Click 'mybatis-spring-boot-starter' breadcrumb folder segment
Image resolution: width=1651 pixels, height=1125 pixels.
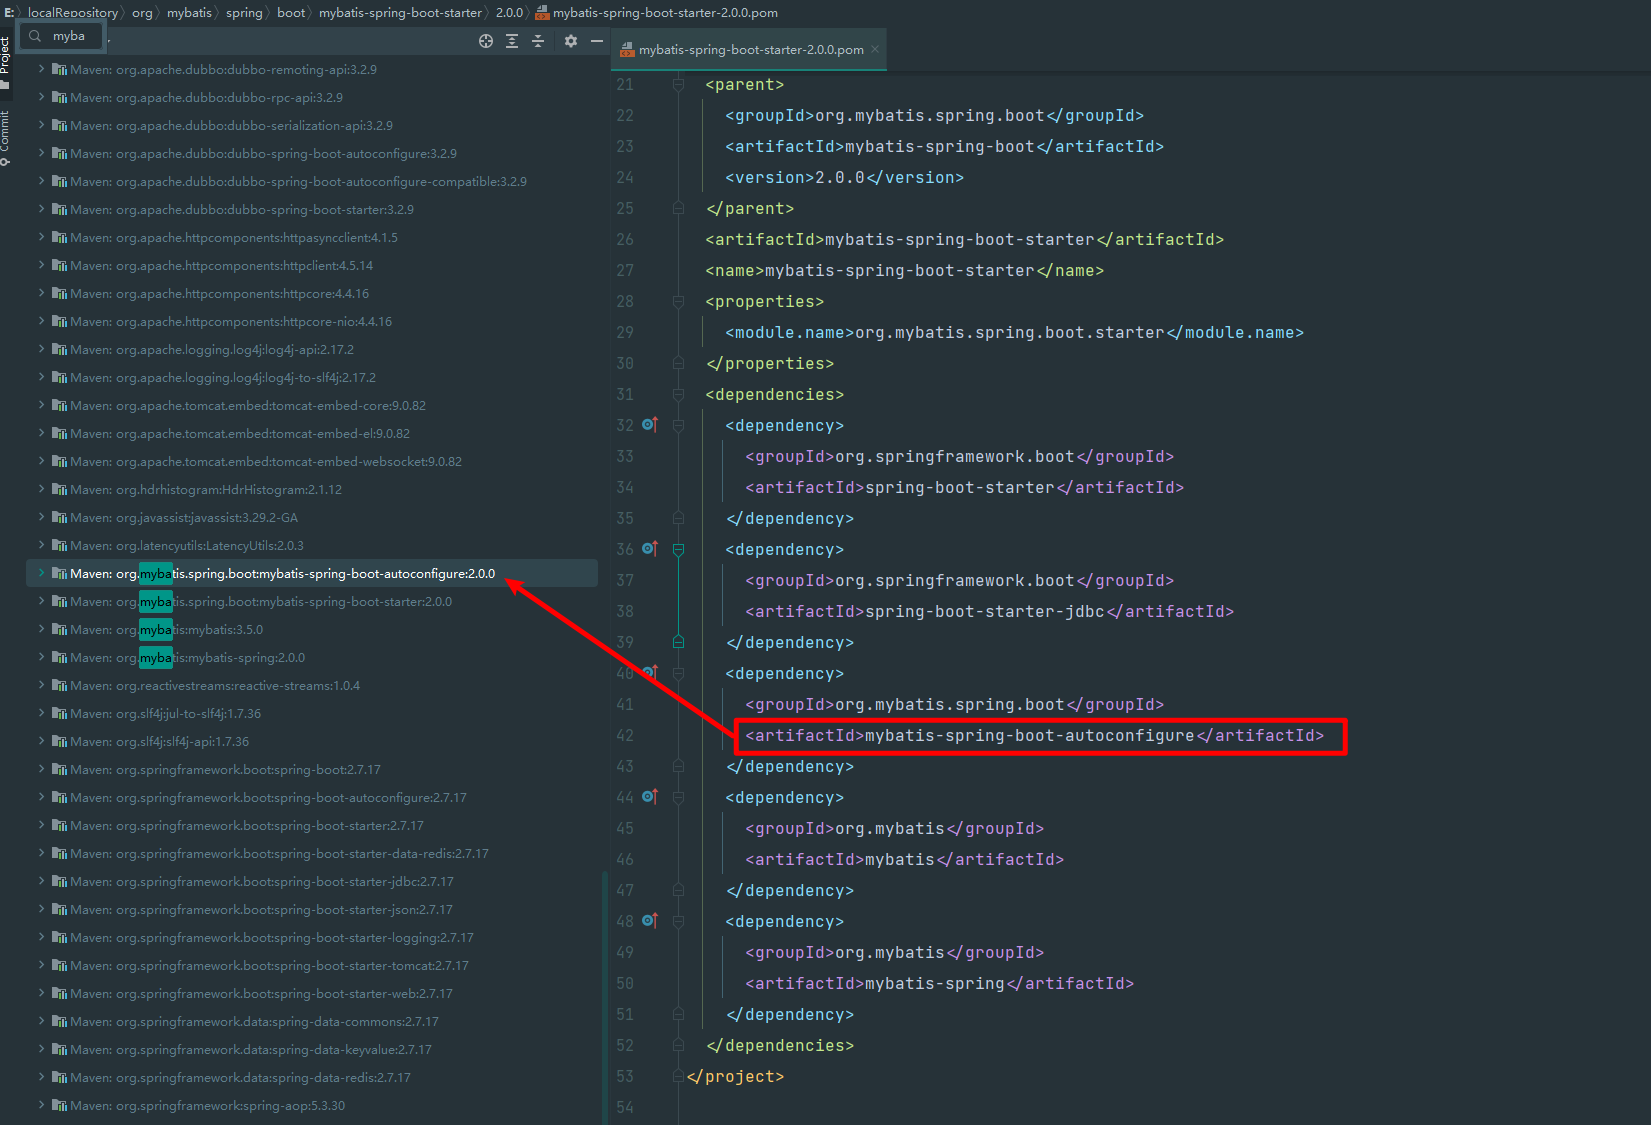pyautogui.click(x=400, y=13)
